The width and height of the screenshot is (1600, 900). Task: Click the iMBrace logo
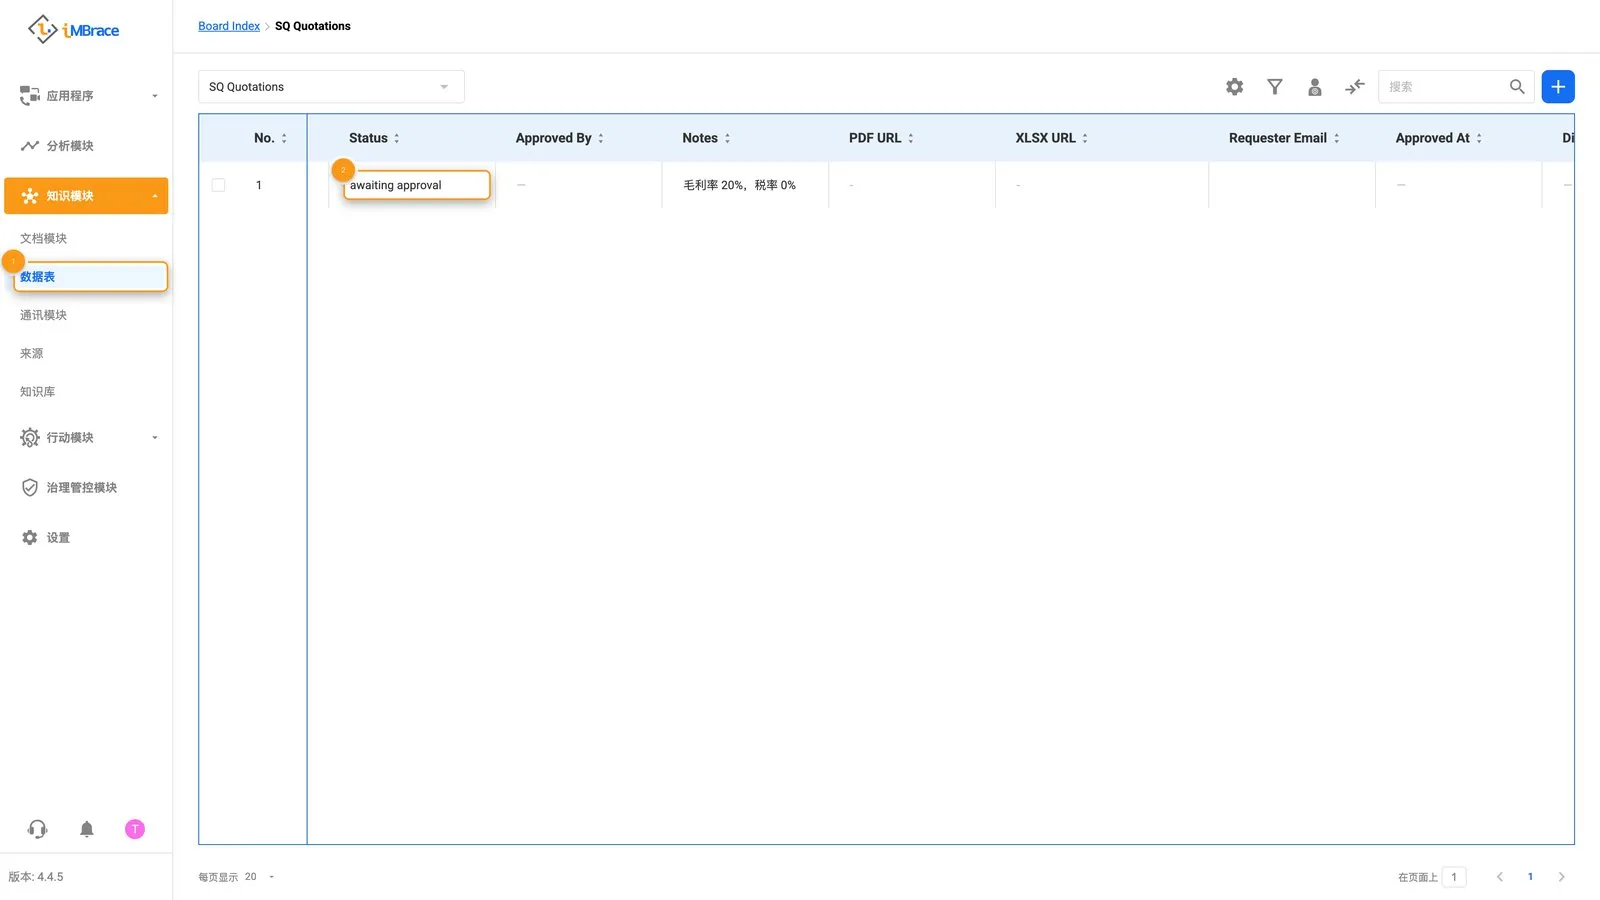coord(73,30)
